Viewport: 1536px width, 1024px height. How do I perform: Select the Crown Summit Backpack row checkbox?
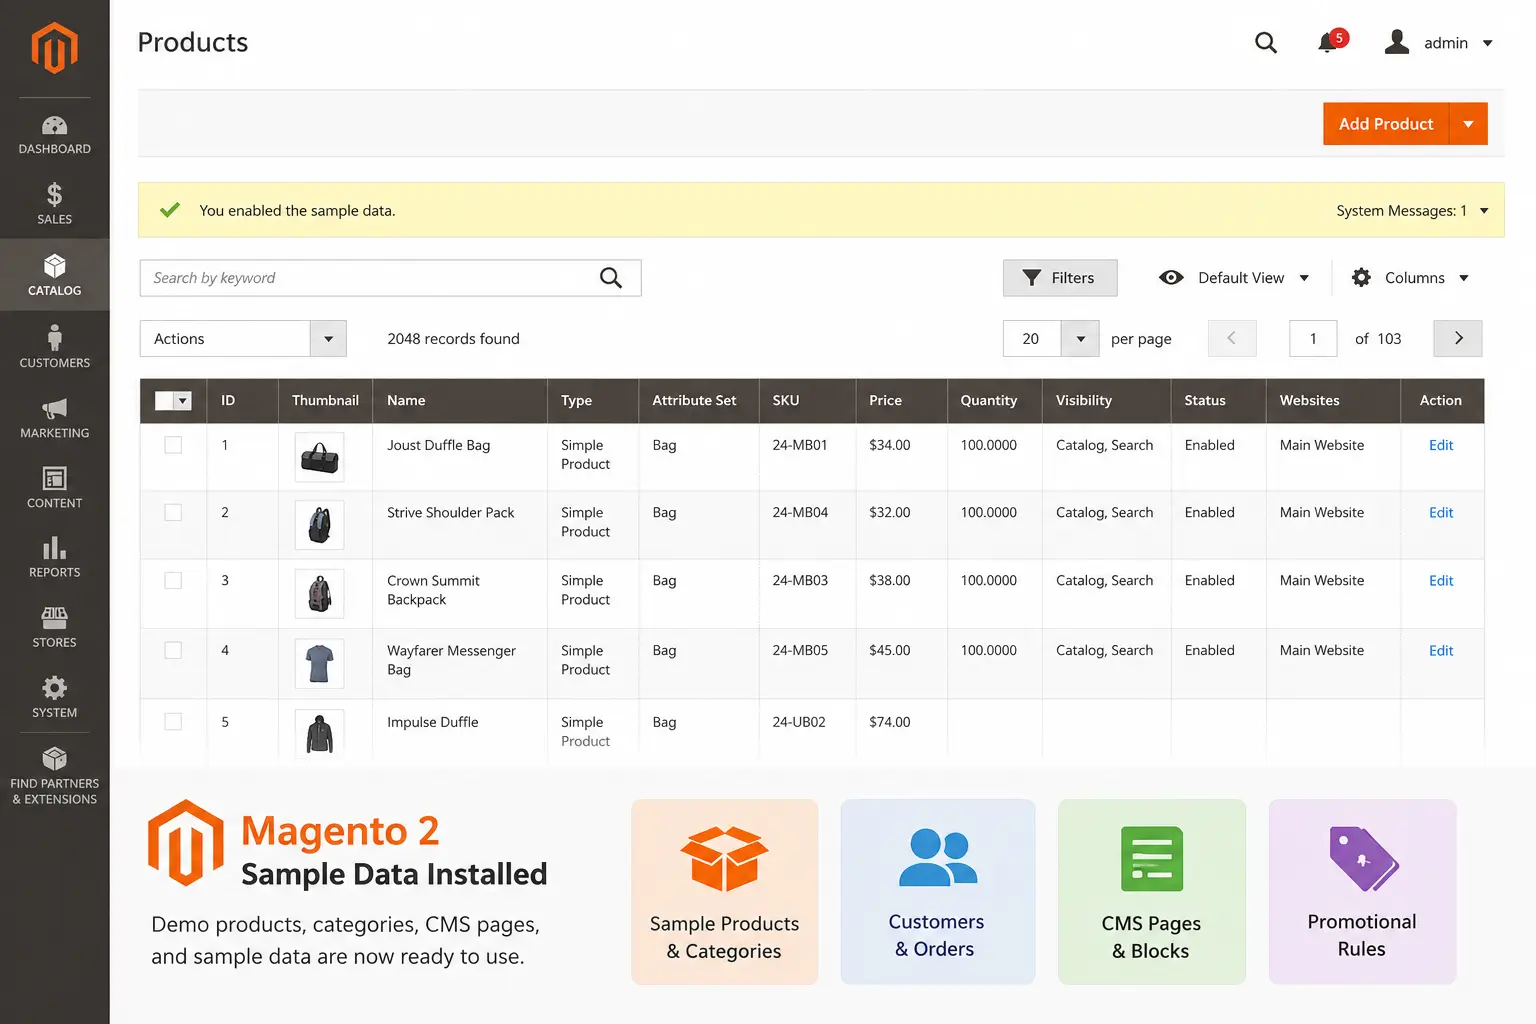click(173, 580)
